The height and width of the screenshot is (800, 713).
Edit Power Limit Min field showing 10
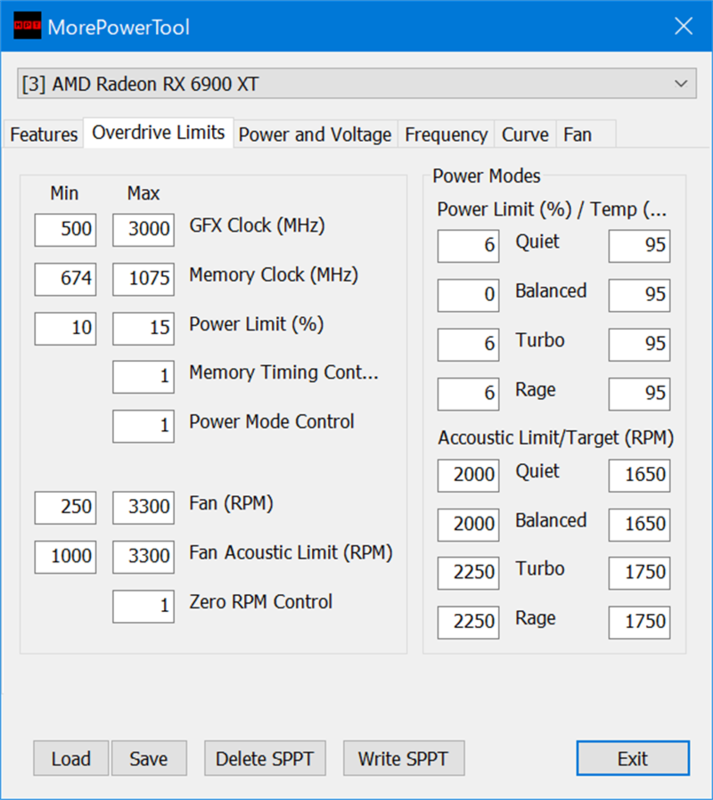65,329
